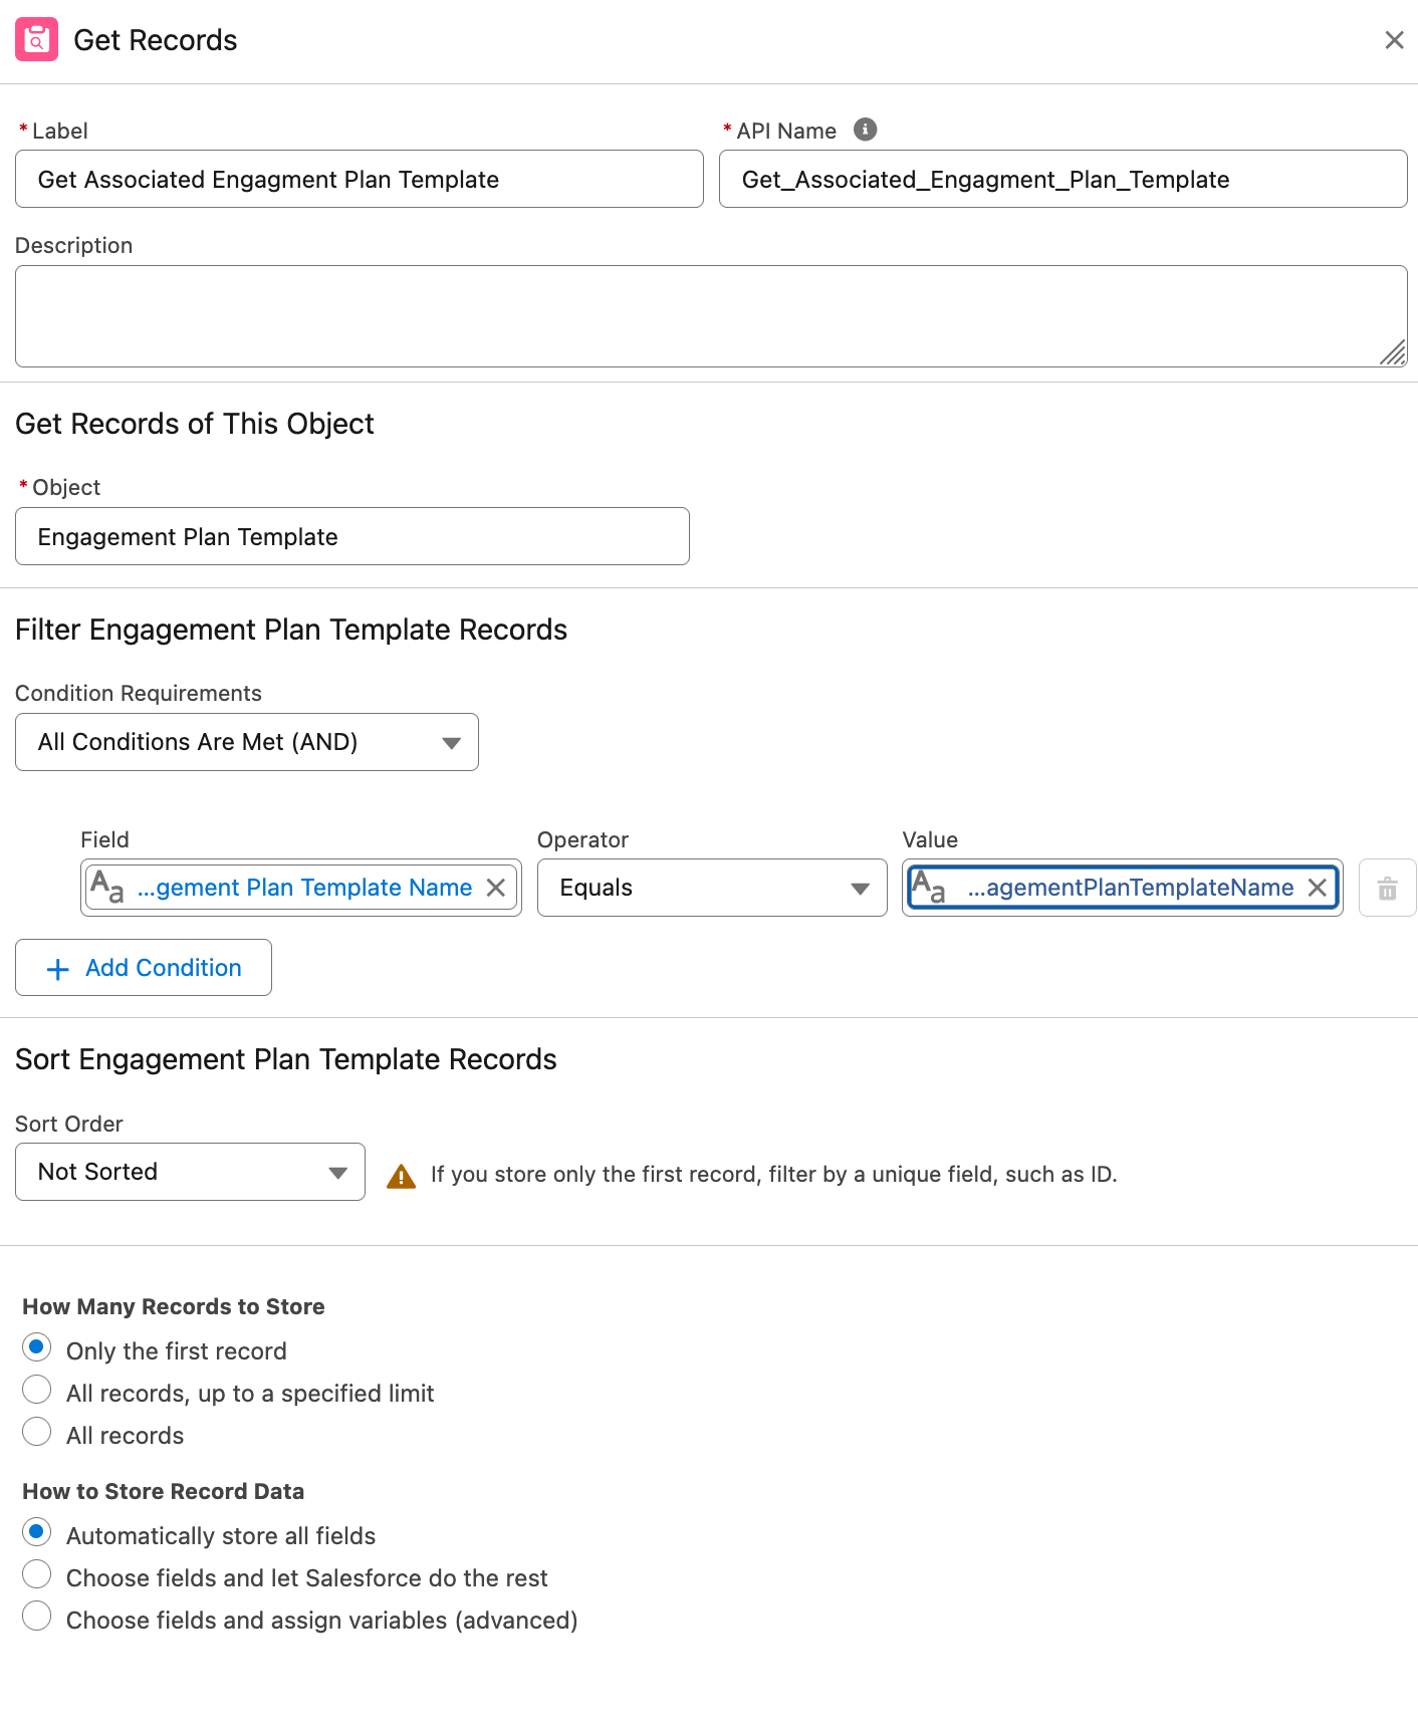Delete the condition with trash icon

pos(1387,888)
